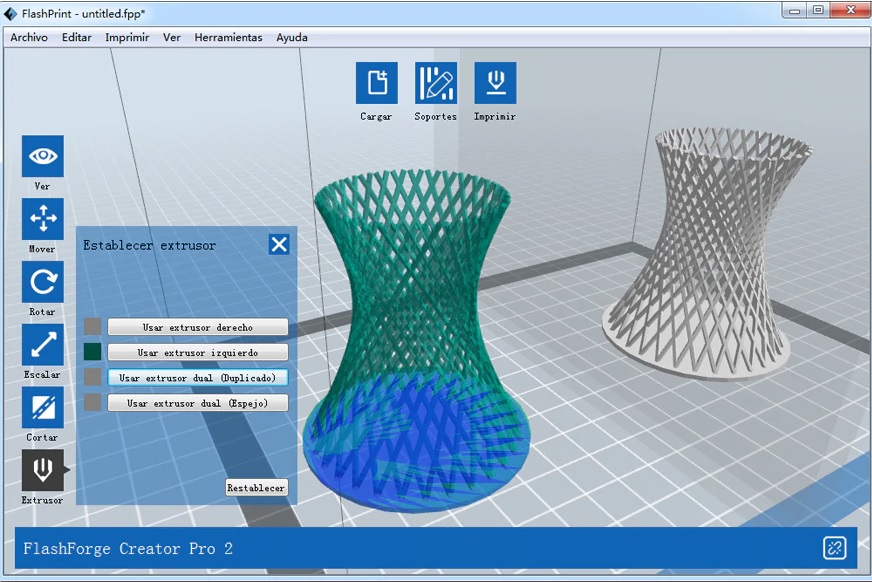
Task: Open the Editar menu
Action: [x=77, y=37]
